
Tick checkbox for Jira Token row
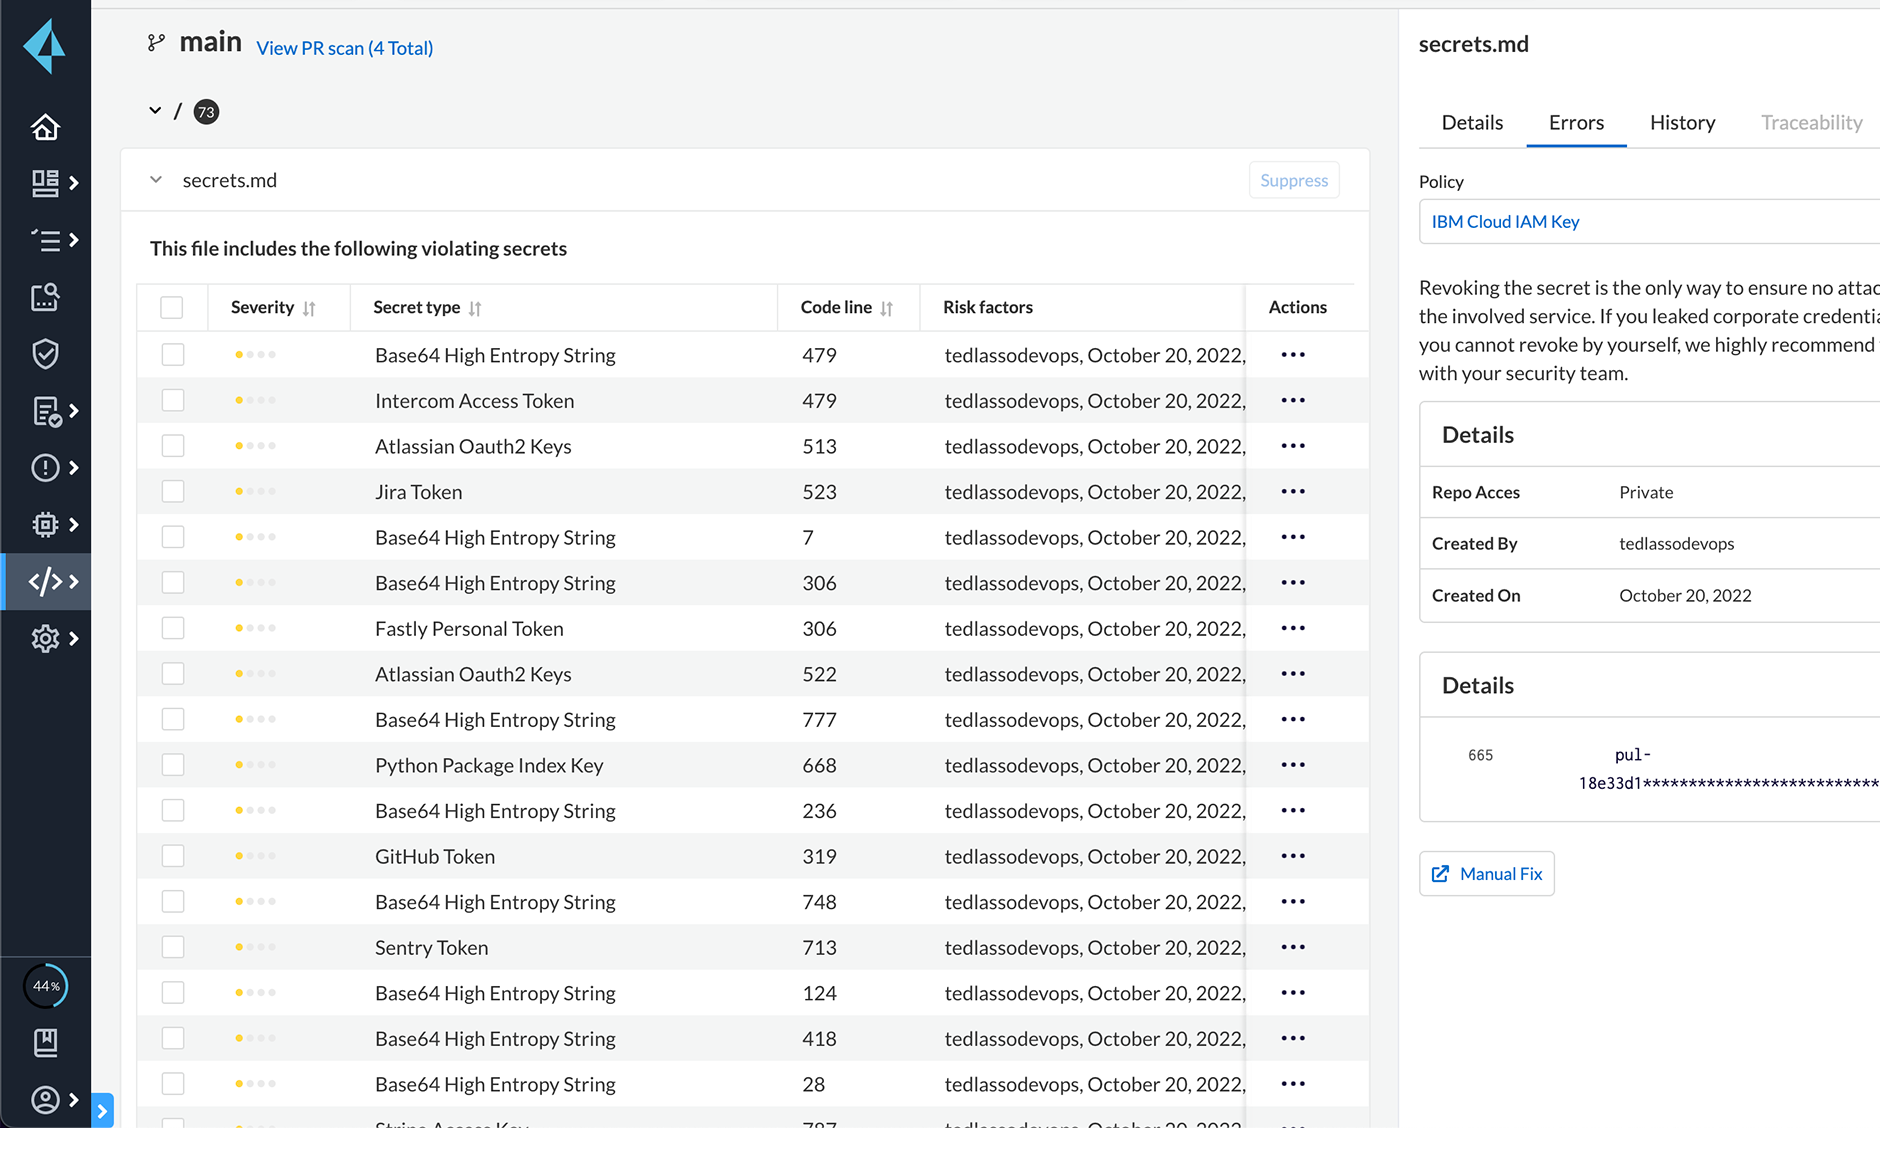click(x=173, y=492)
